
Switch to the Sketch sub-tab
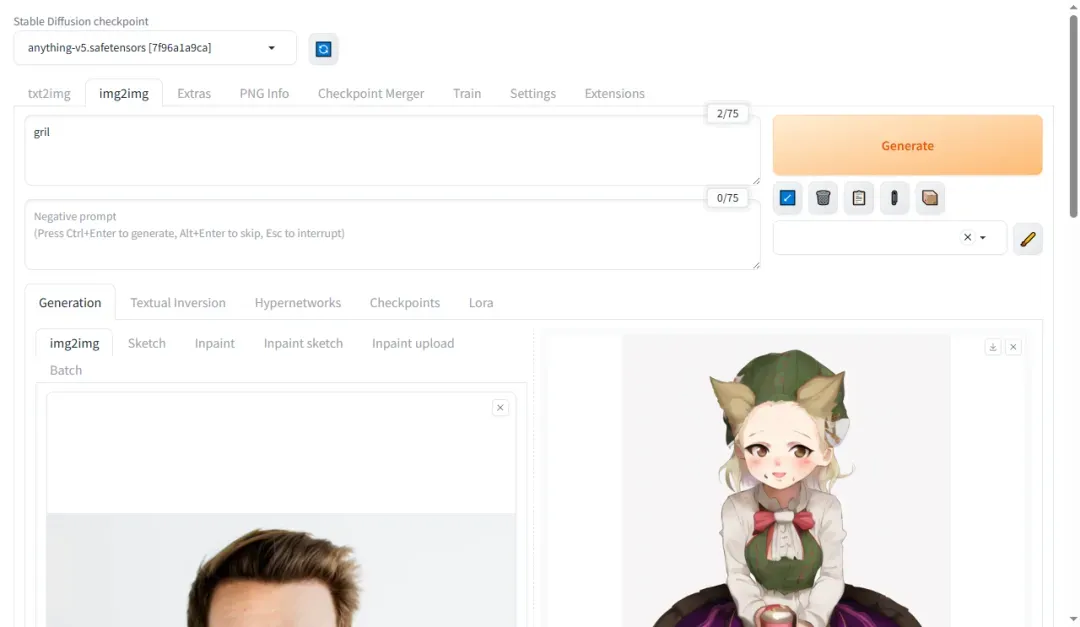147,343
